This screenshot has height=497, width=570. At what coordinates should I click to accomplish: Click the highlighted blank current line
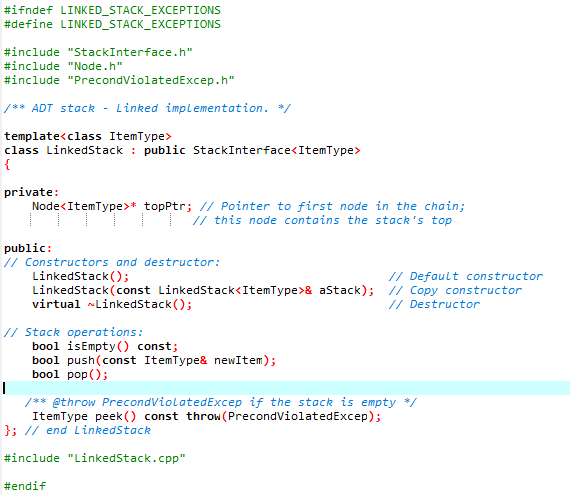(x=286, y=388)
